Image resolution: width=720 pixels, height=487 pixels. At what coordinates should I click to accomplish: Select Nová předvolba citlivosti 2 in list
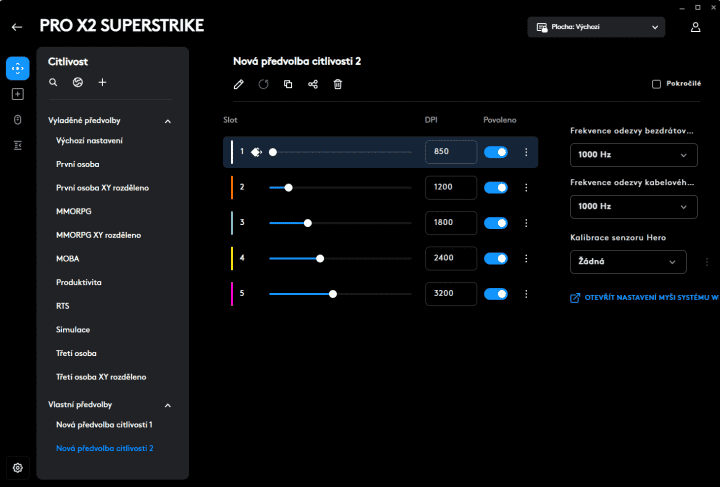(105, 448)
